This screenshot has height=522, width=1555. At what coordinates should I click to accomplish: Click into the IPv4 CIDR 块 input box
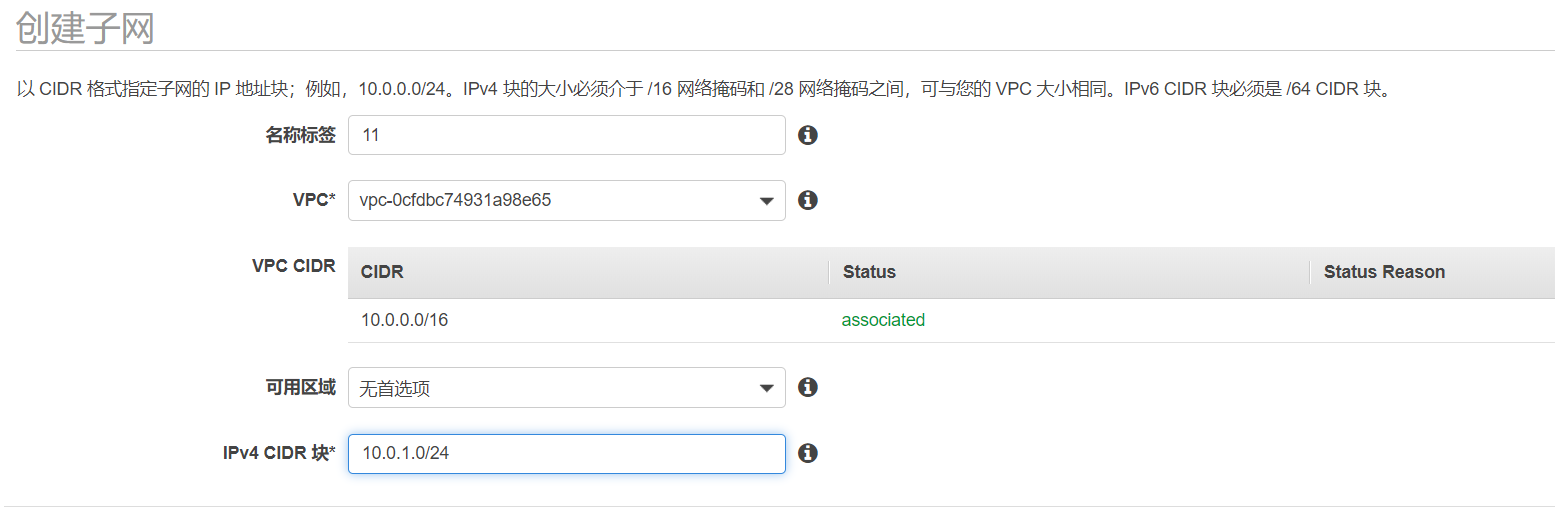[566, 453]
